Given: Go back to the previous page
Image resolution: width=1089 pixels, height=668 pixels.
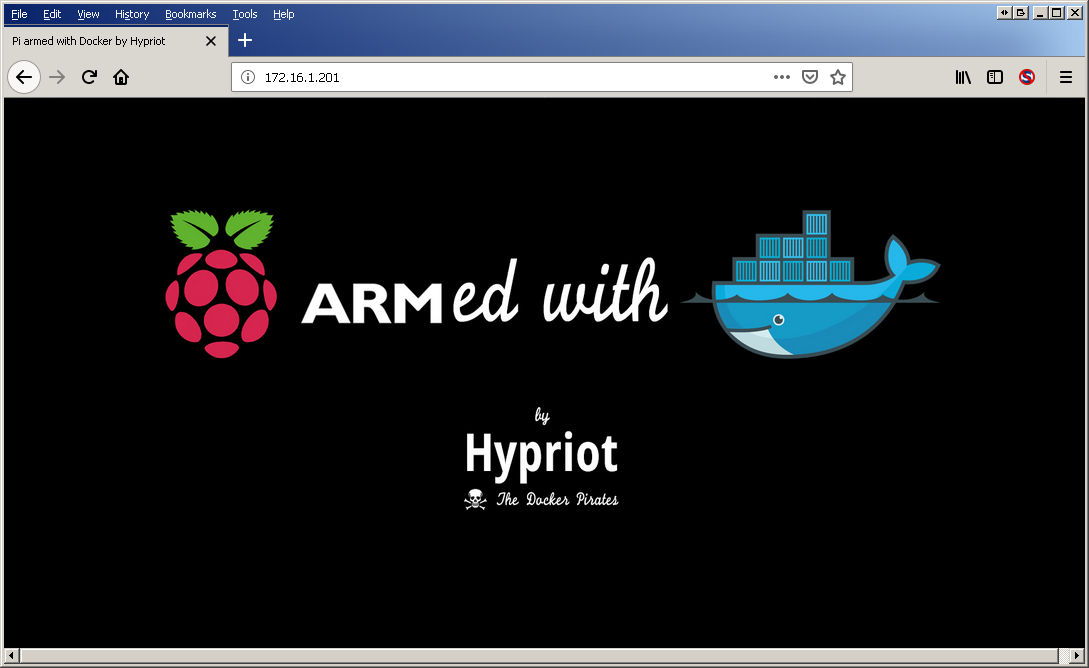Looking at the screenshot, I should pos(24,77).
